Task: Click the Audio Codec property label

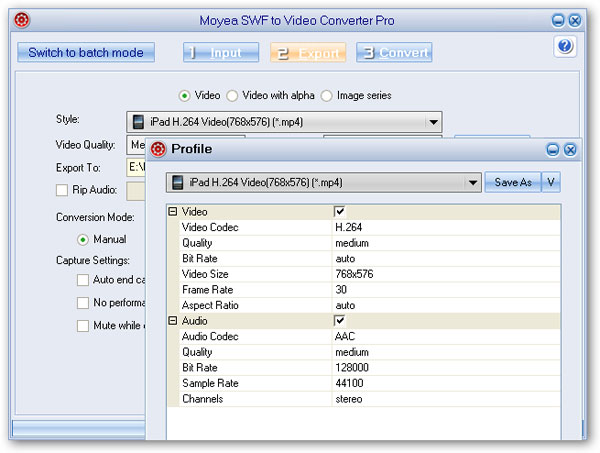Action: (x=210, y=336)
